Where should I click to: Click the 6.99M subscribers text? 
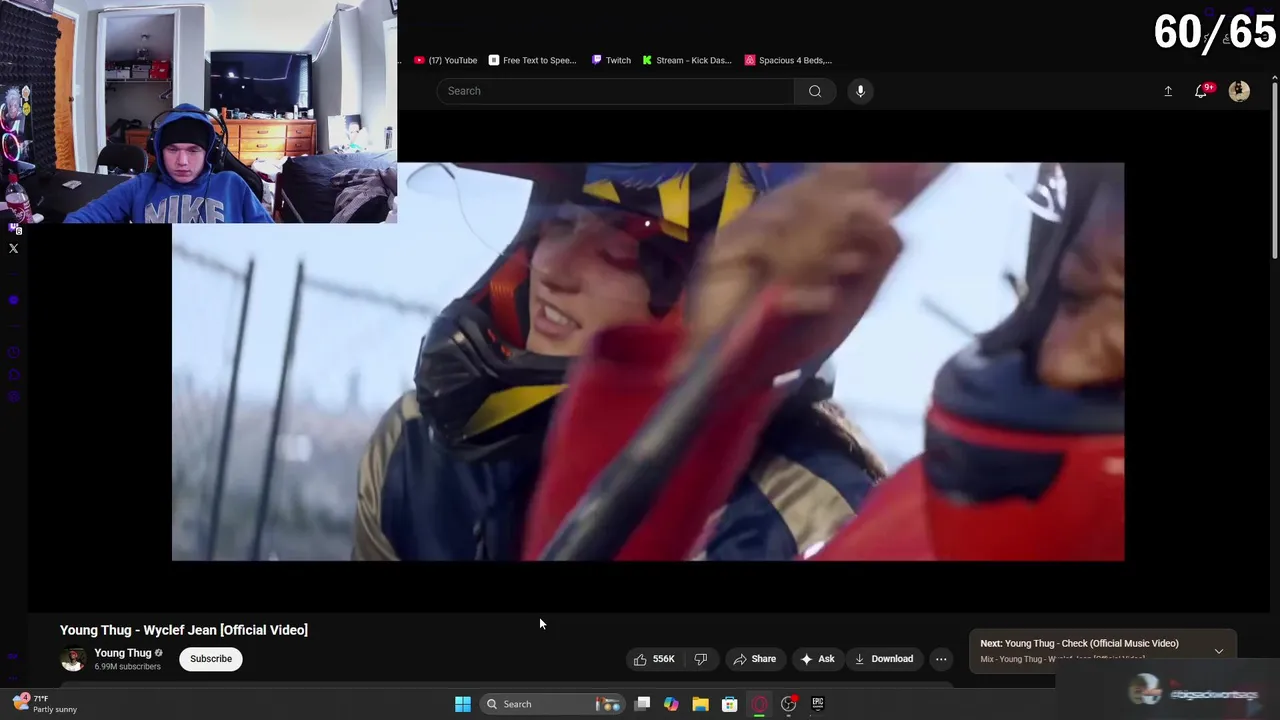127,666
